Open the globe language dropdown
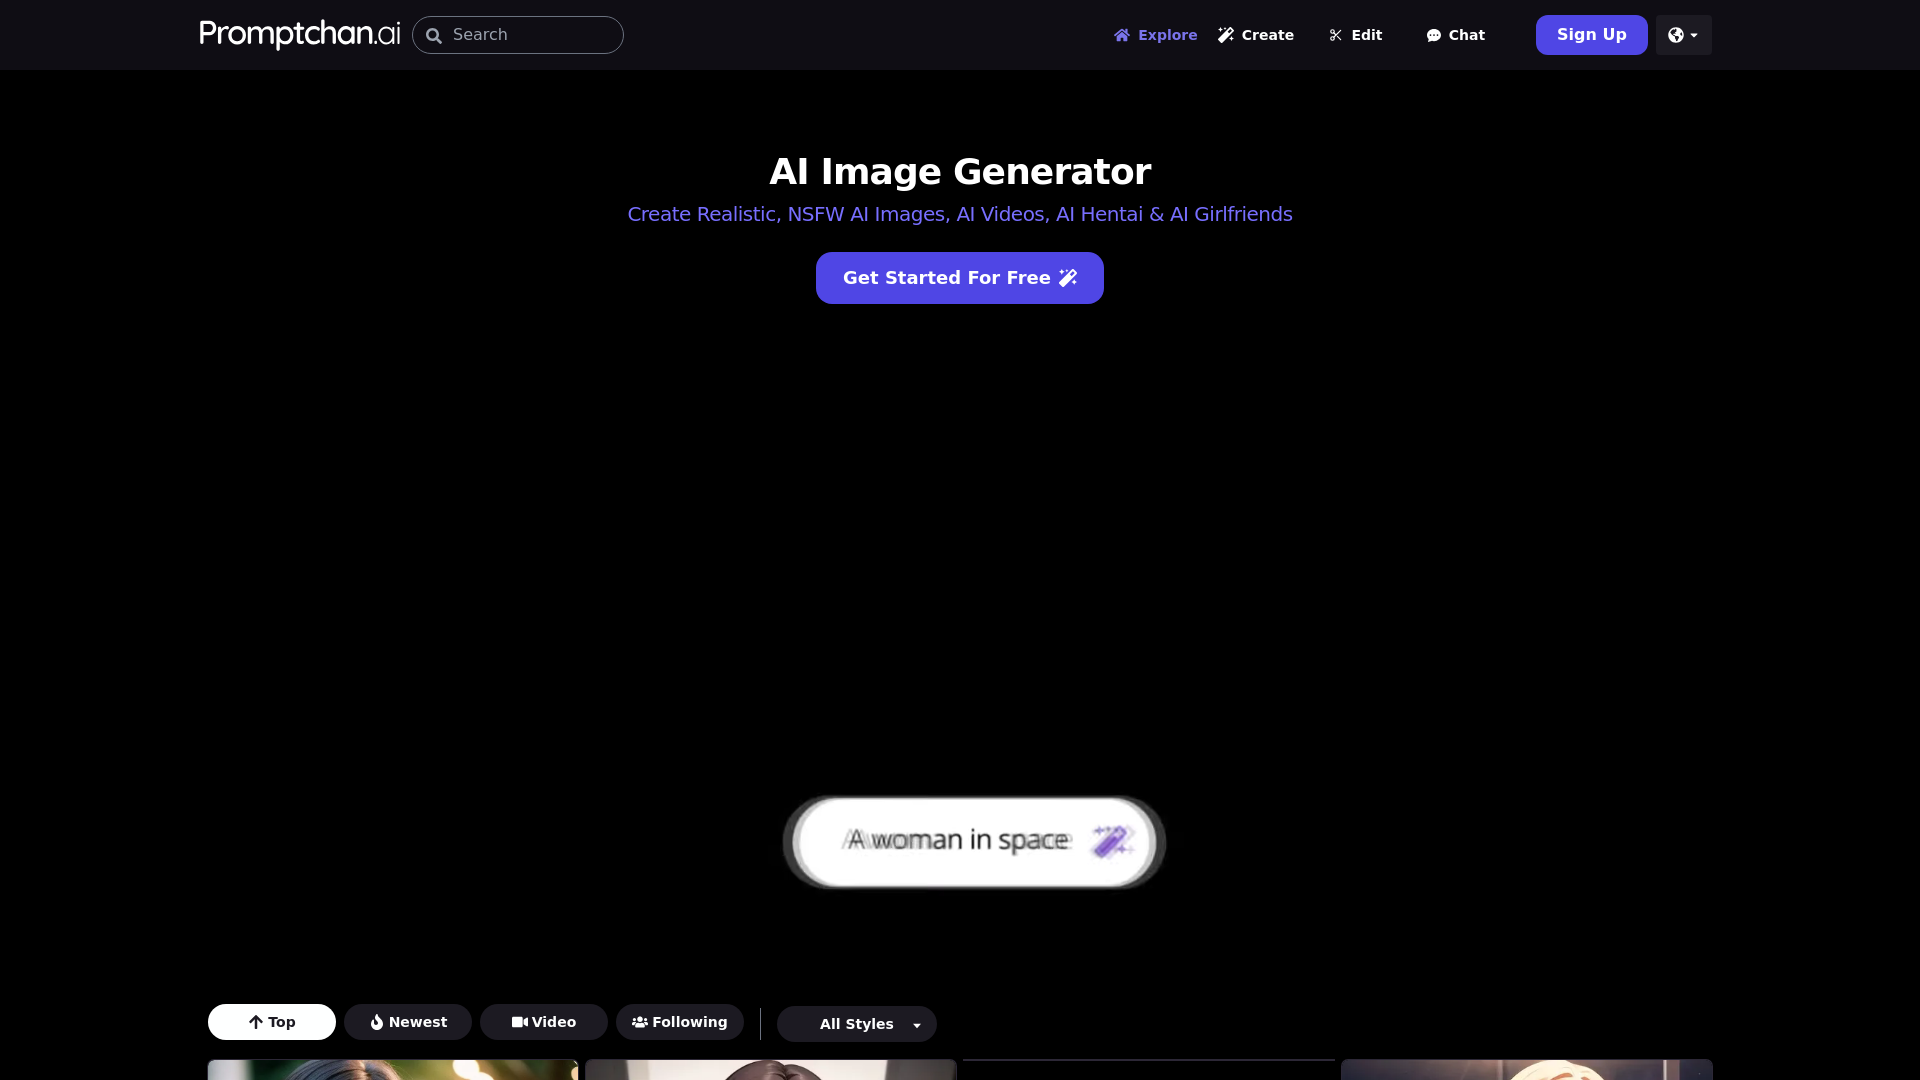The height and width of the screenshot is (1080, 1920). tap(1684, 35)
